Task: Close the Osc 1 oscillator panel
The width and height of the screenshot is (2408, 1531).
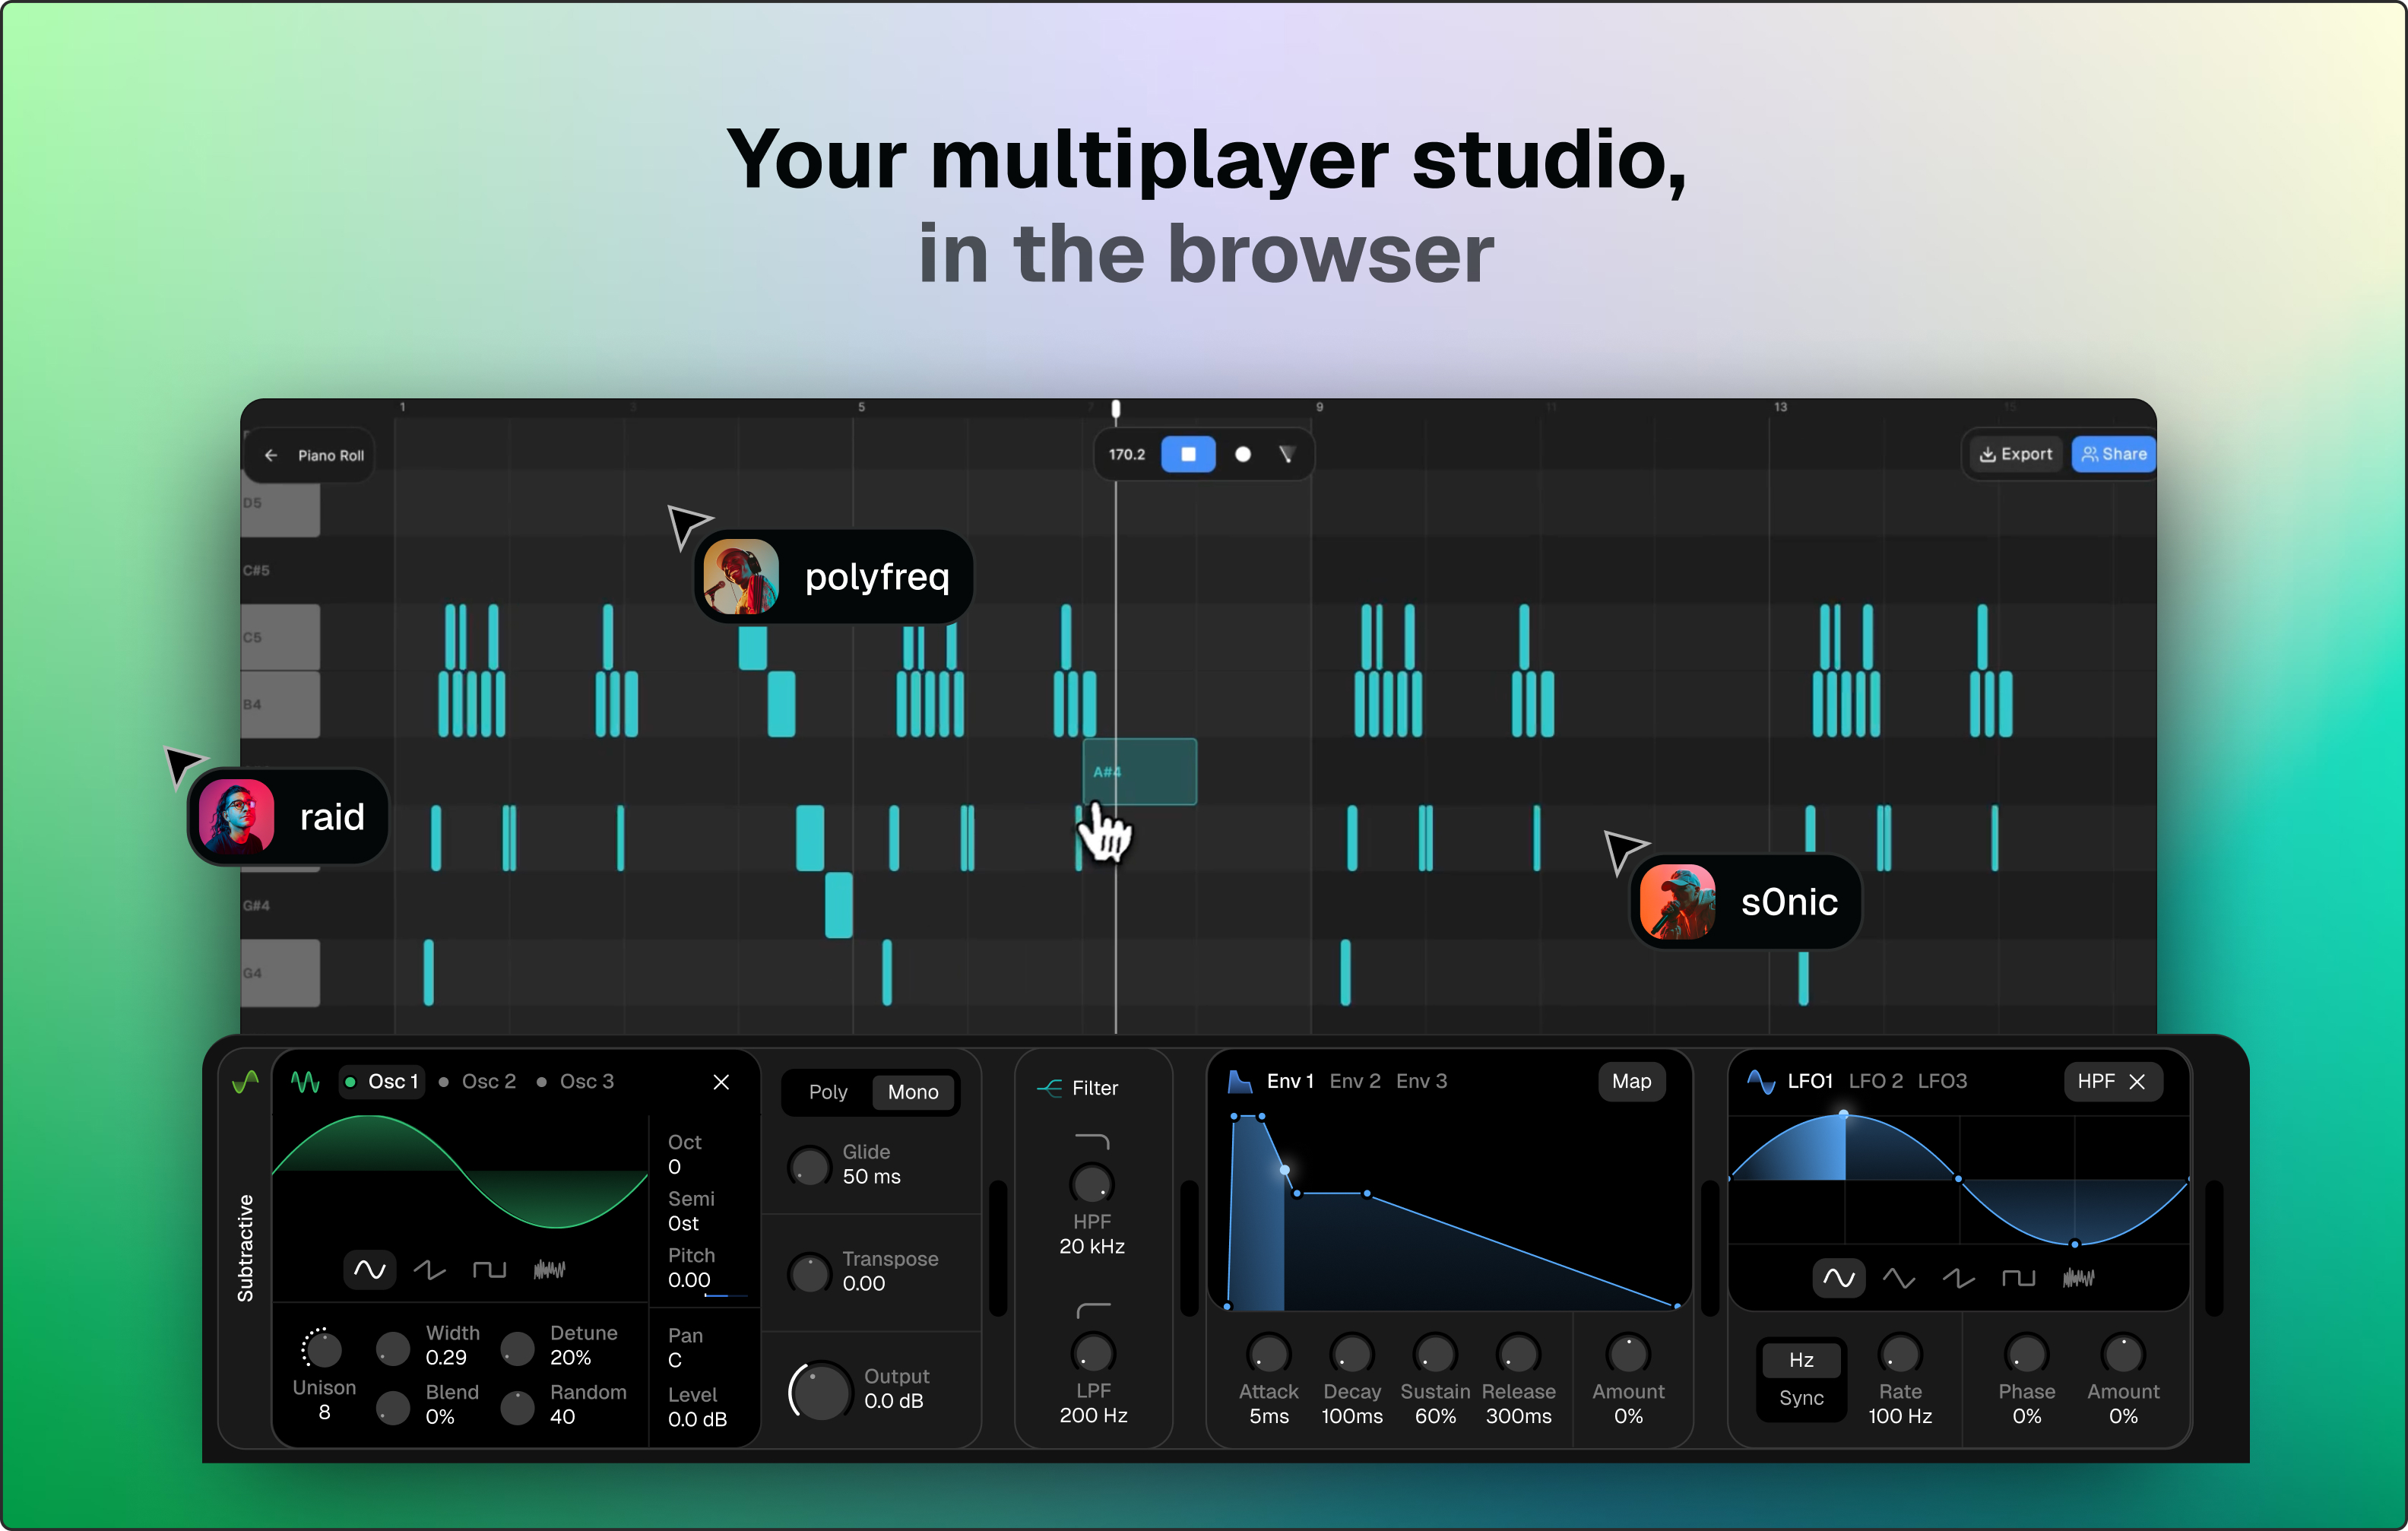Action: [x=721, y=1082]
